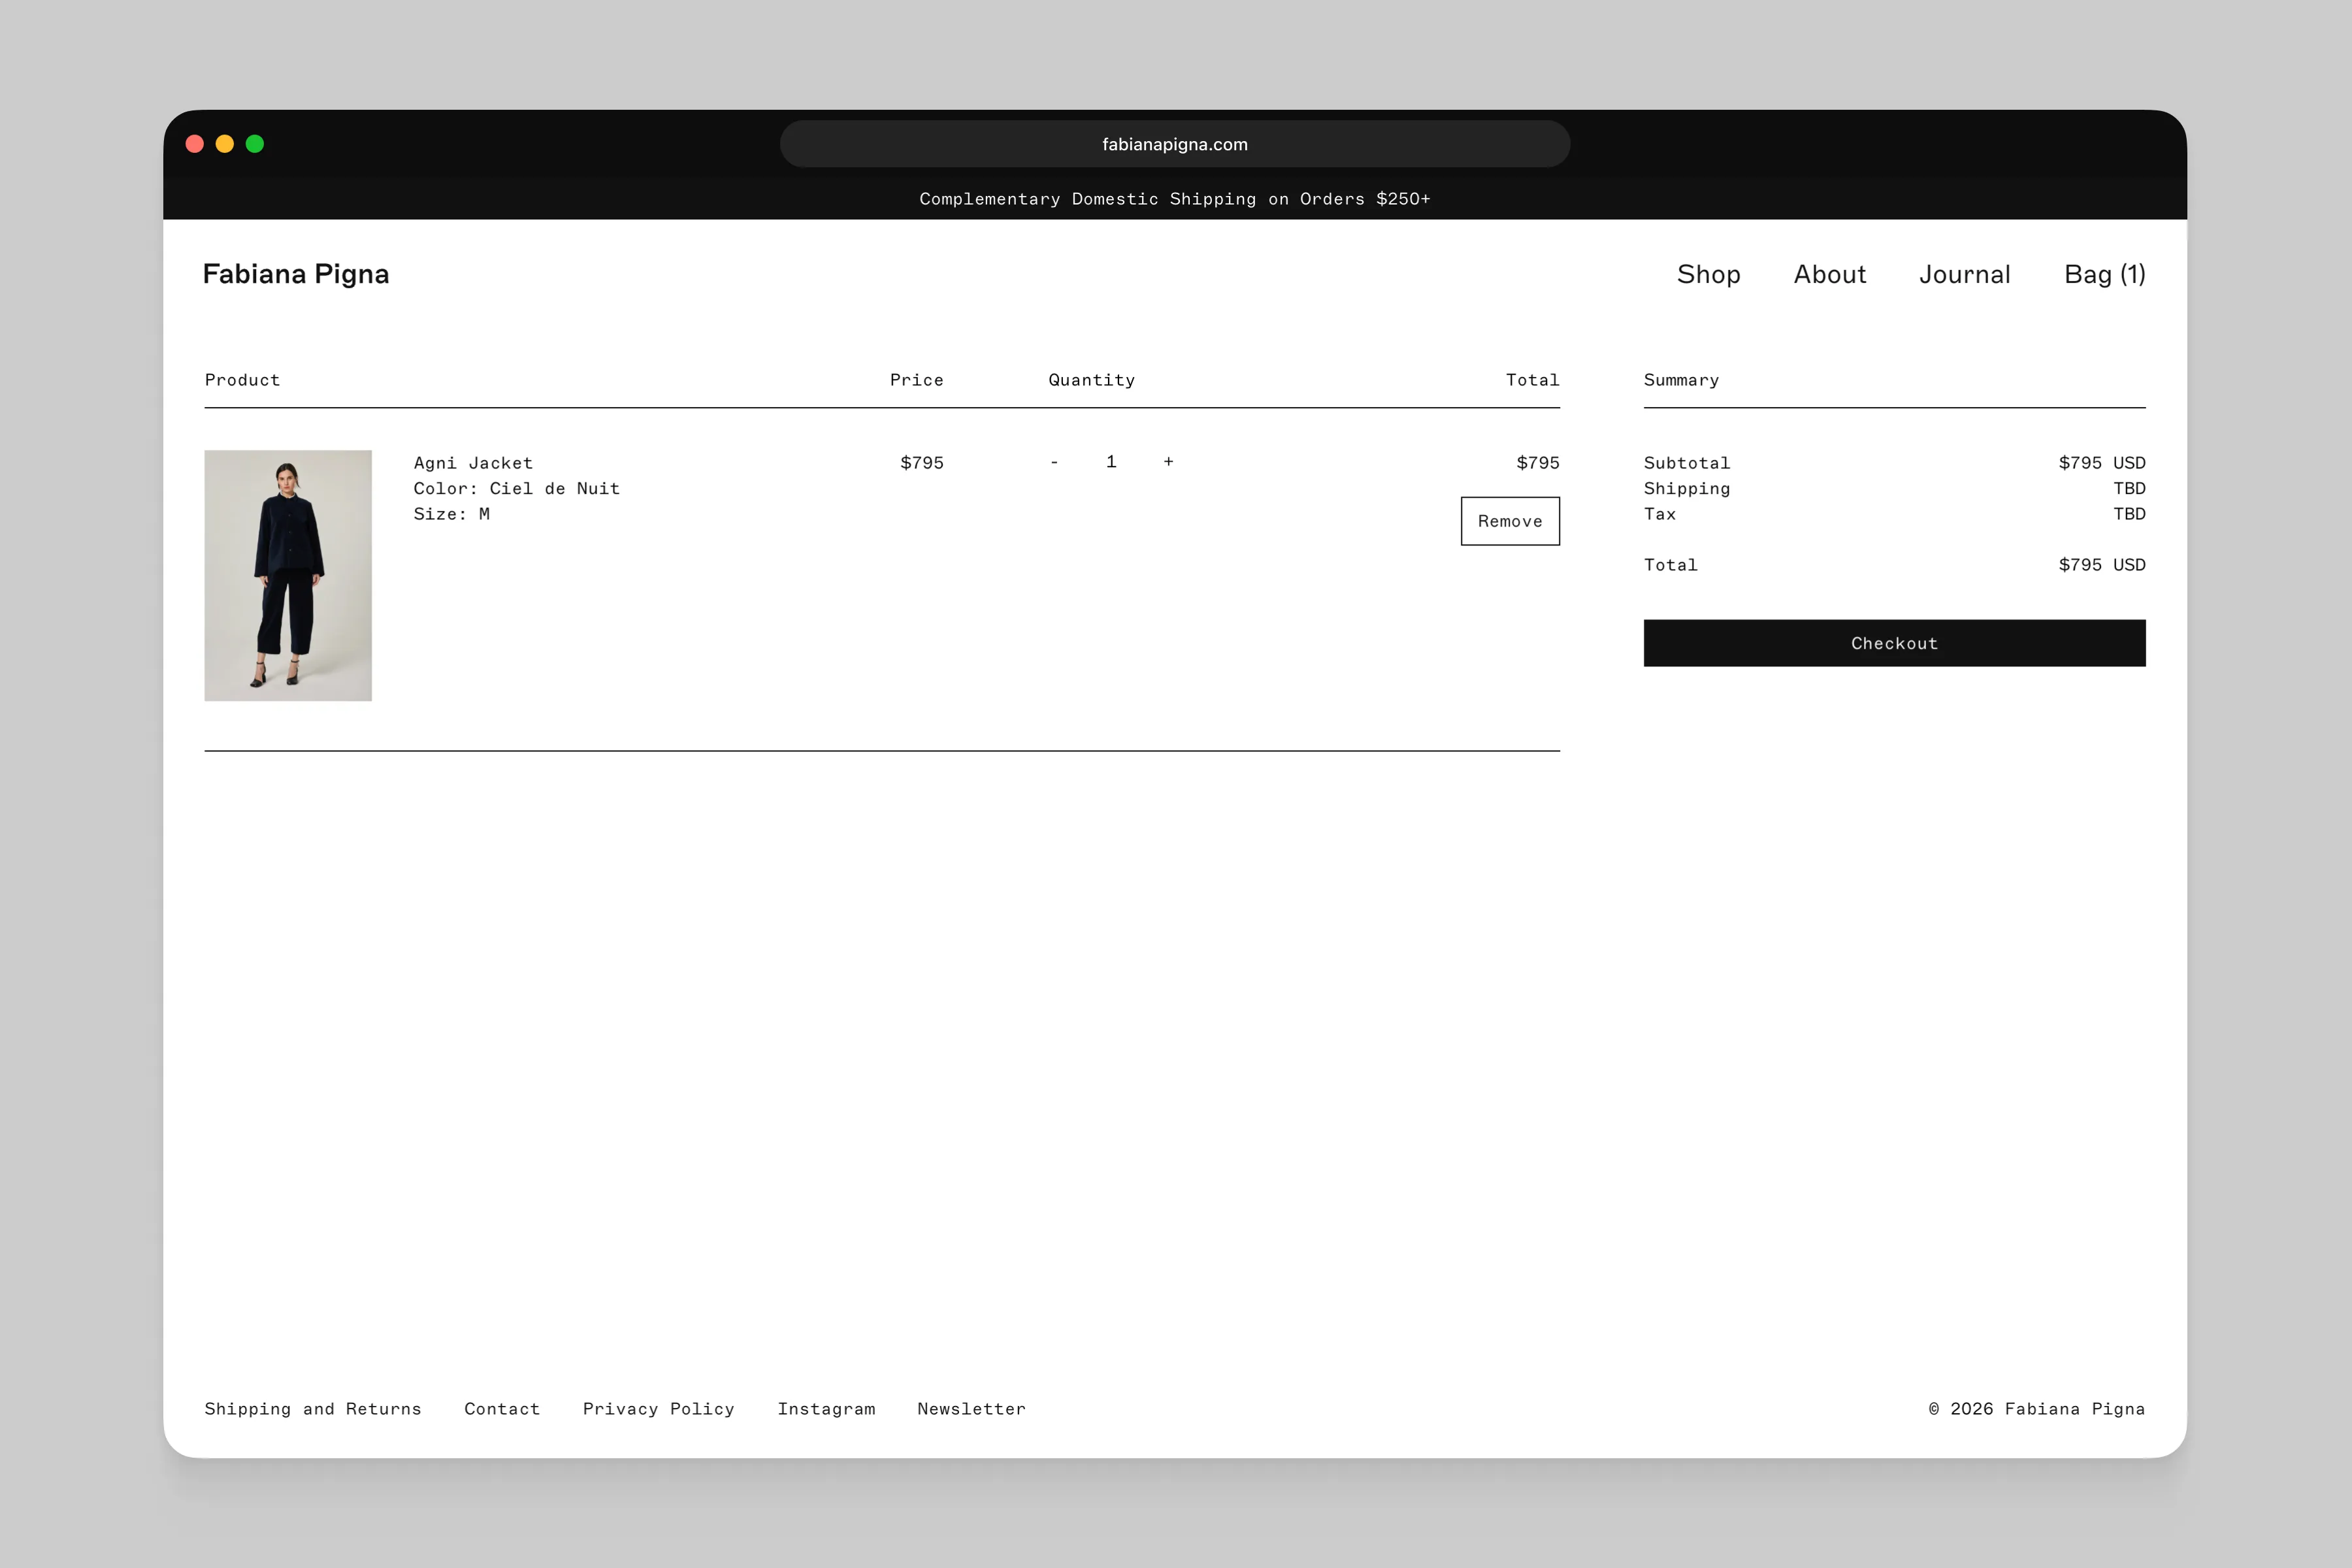The width and height of the screenshot is (2352, 1568).
Task: Click the fabianapigna.com address bar
Action: pyautogui.click(x=1174, y=144)
